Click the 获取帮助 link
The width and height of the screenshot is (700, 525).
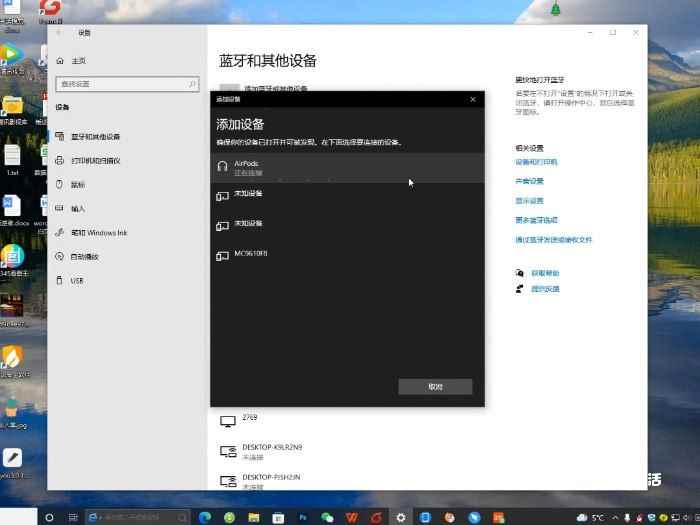click(x=545, y=273)
